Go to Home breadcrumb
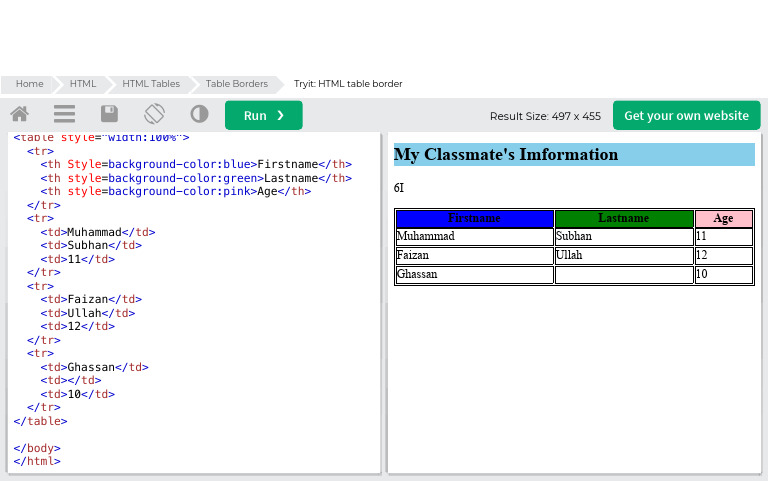The image size is (768, 481). (29, 84)
